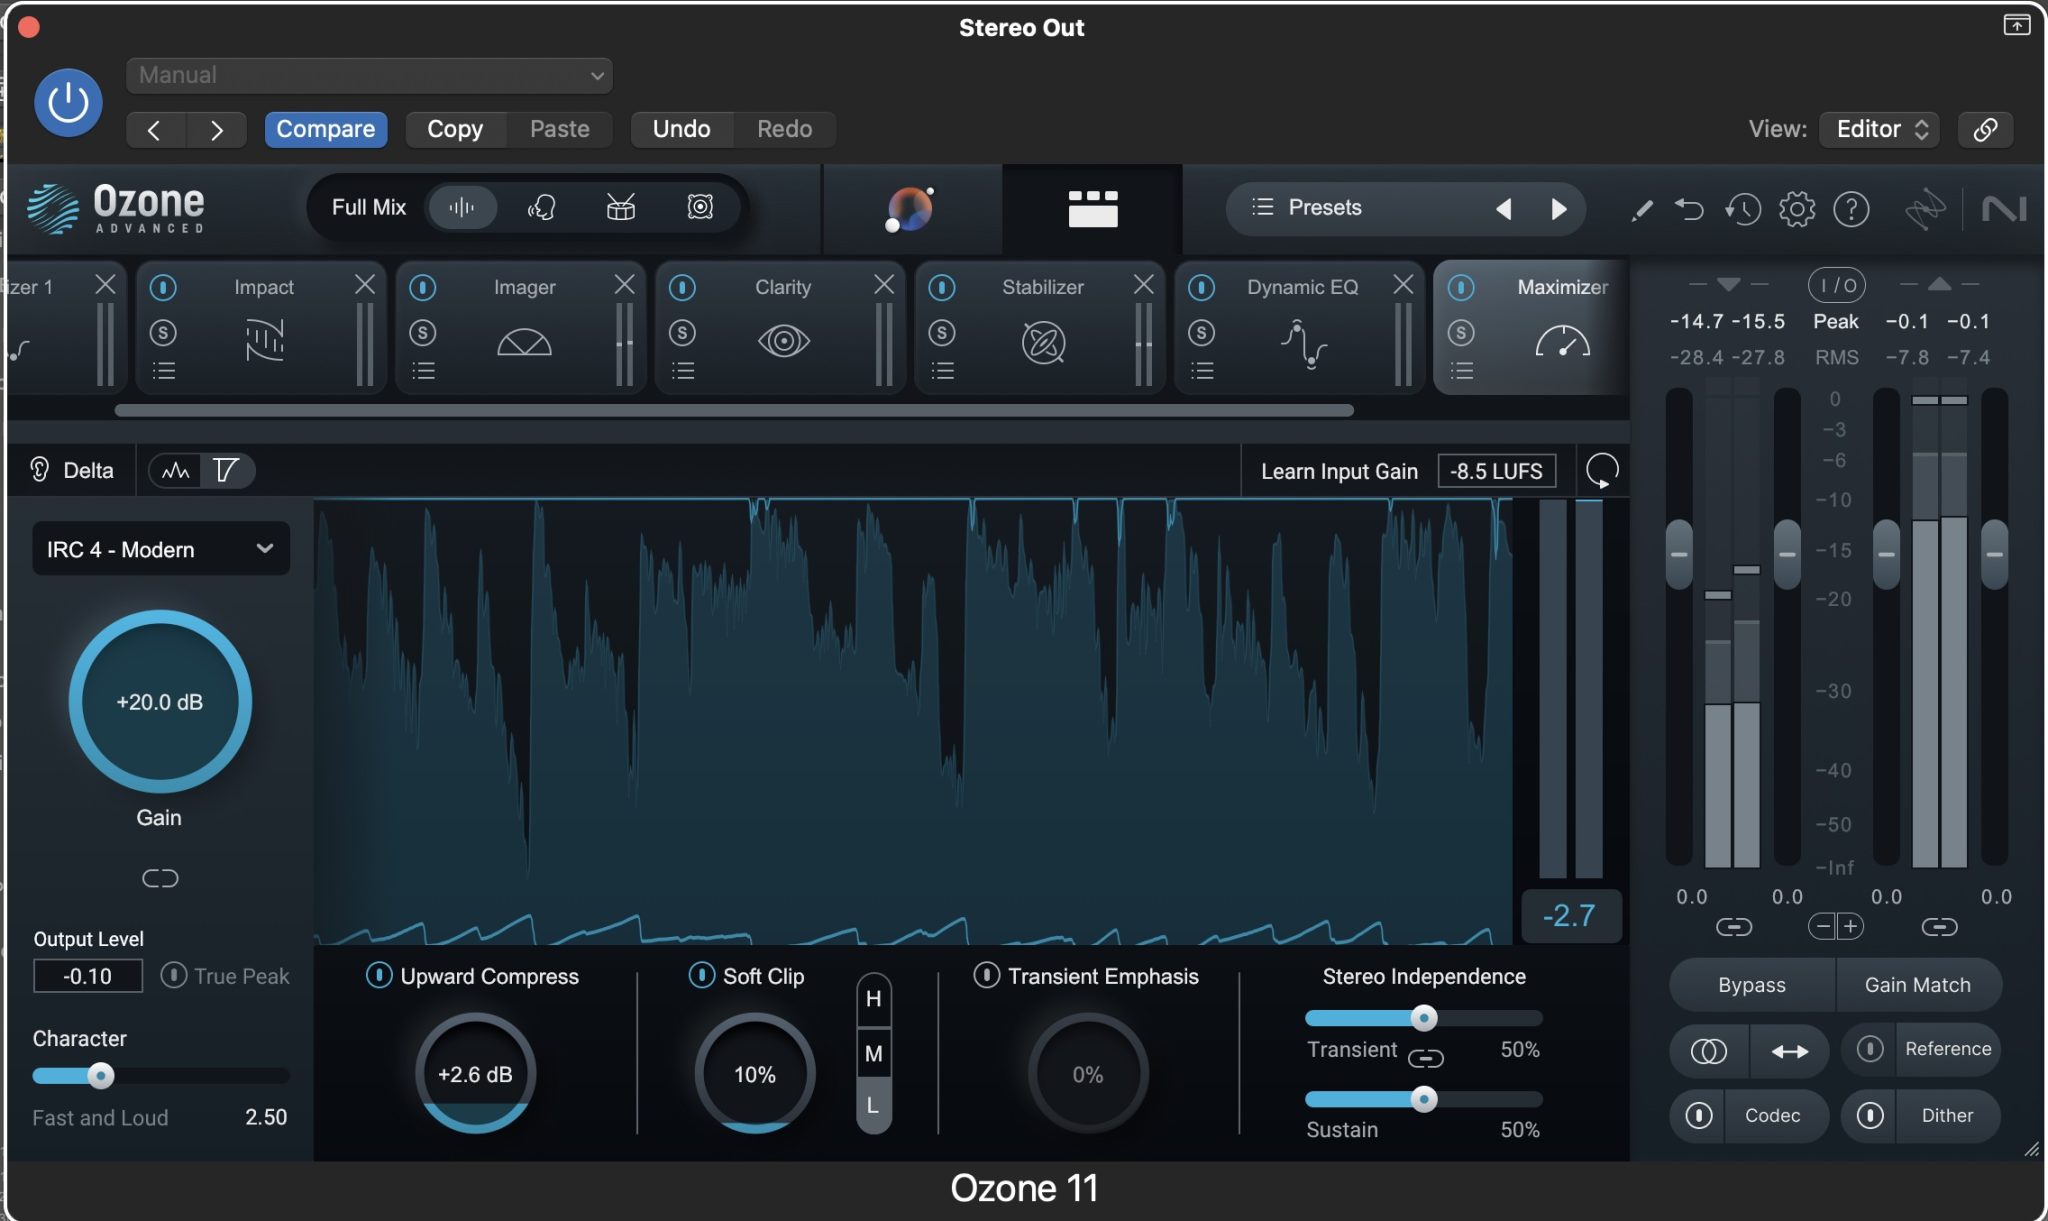The height and width of the screenshot is (1221, 2048).
Task: Click the pencil edit icon beside the preset arrows
Action: [x=1641, y=208]
